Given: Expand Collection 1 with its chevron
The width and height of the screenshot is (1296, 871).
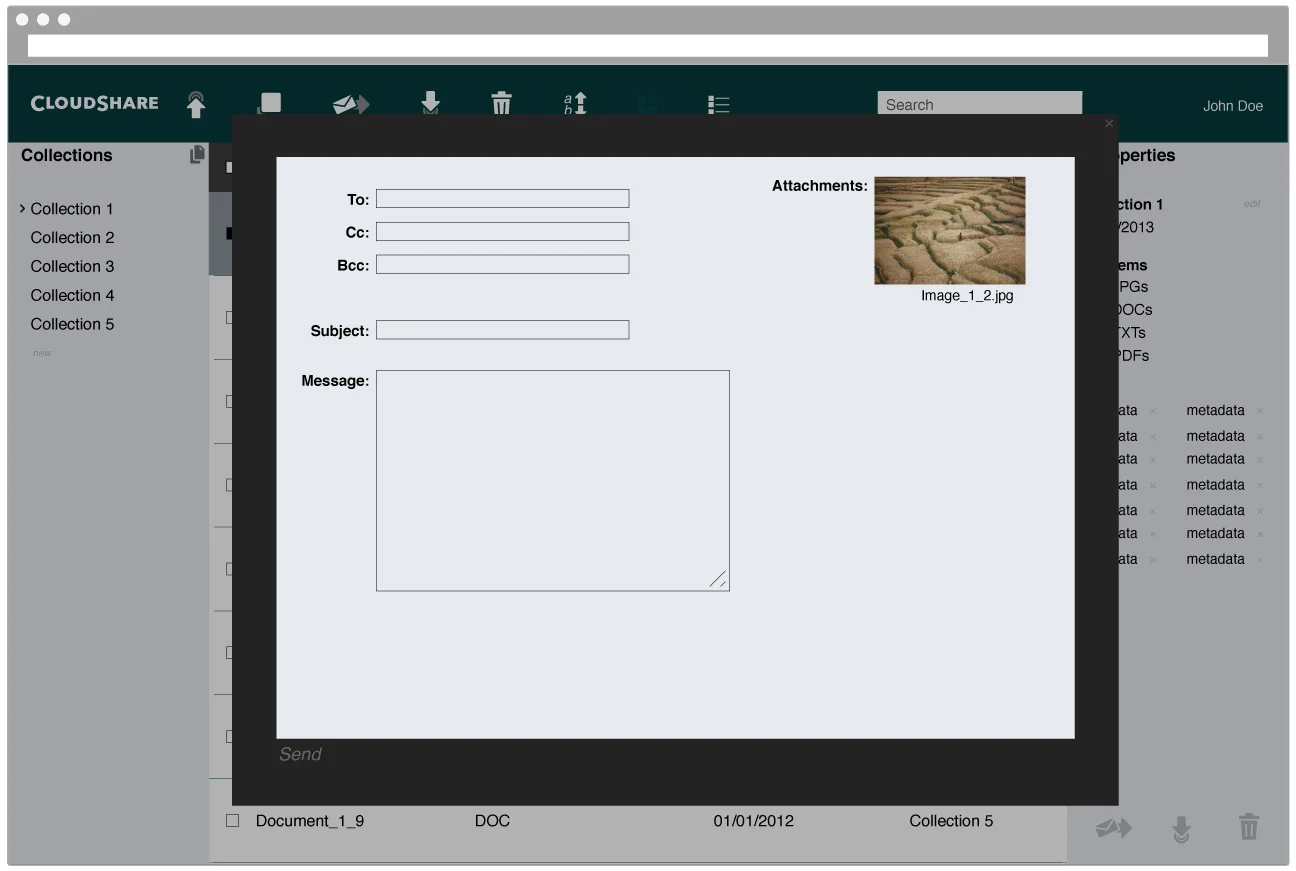Looking at the screenshot, I should click(x=22, y=208).
